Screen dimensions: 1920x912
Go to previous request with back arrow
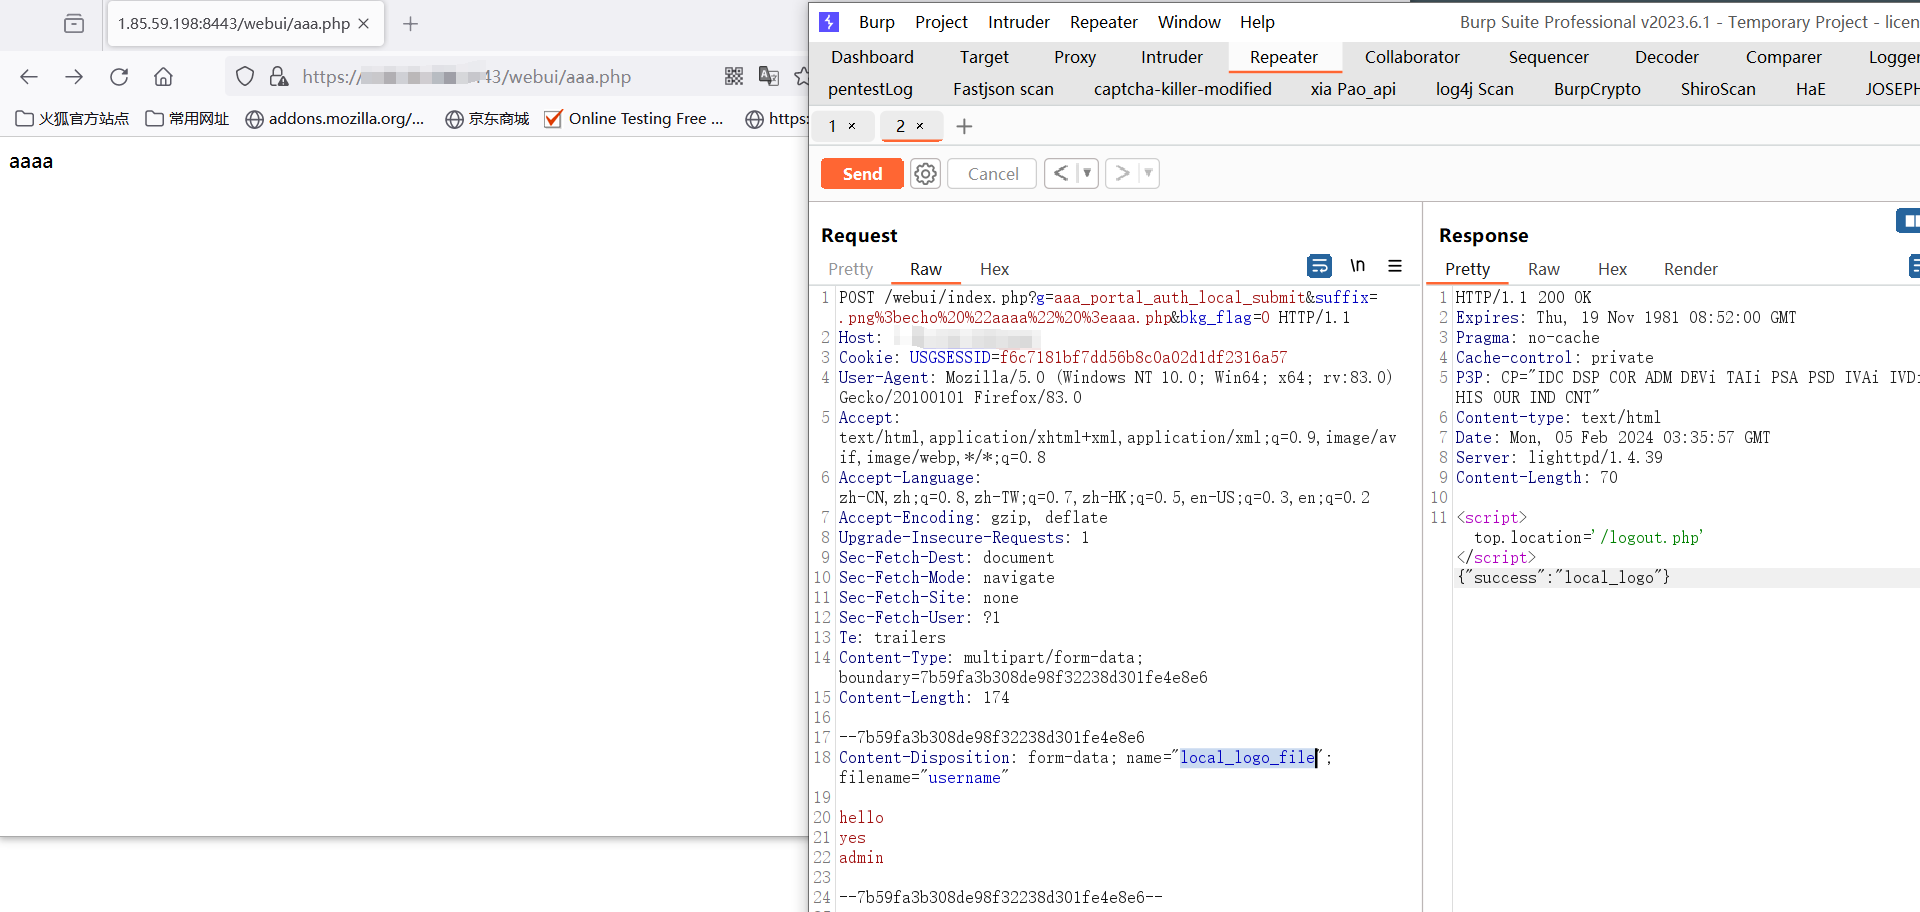point(1061,174)
